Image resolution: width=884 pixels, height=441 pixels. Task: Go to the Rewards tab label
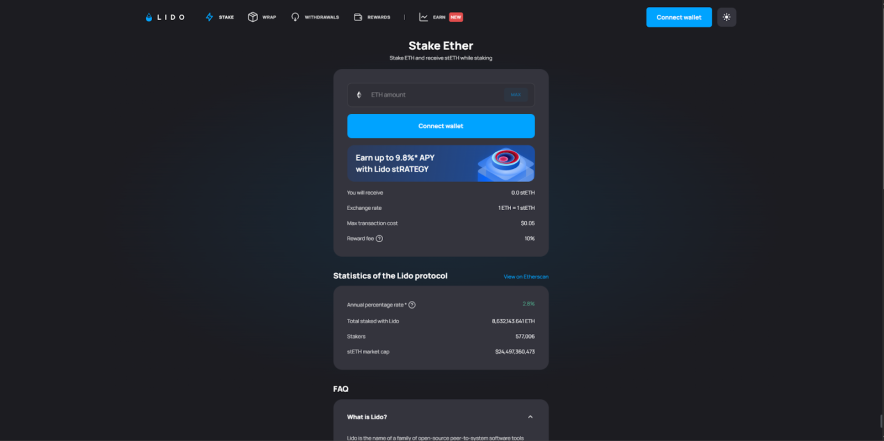coord(379,17)
